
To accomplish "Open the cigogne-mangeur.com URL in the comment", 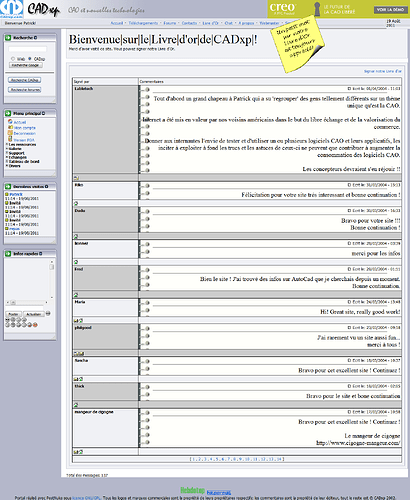I will point(358,443).
